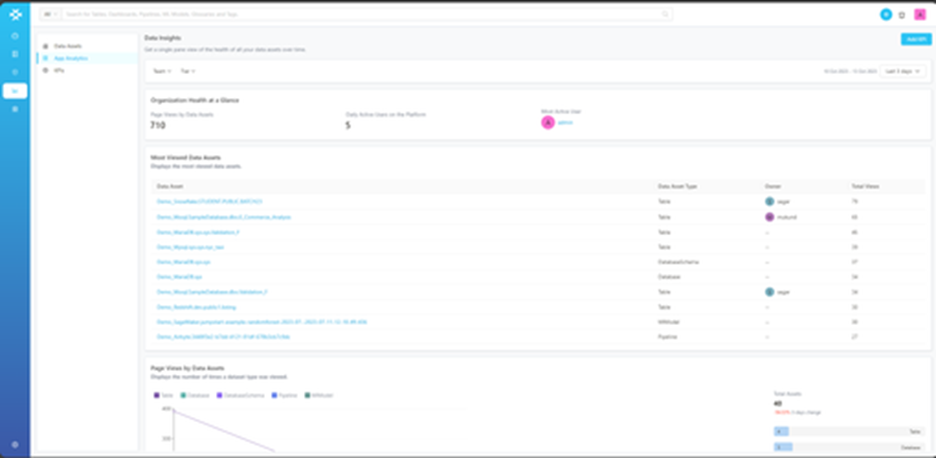Open the notification icon in top bar
This screenshot has width=936, height=458.
(902, 15)
